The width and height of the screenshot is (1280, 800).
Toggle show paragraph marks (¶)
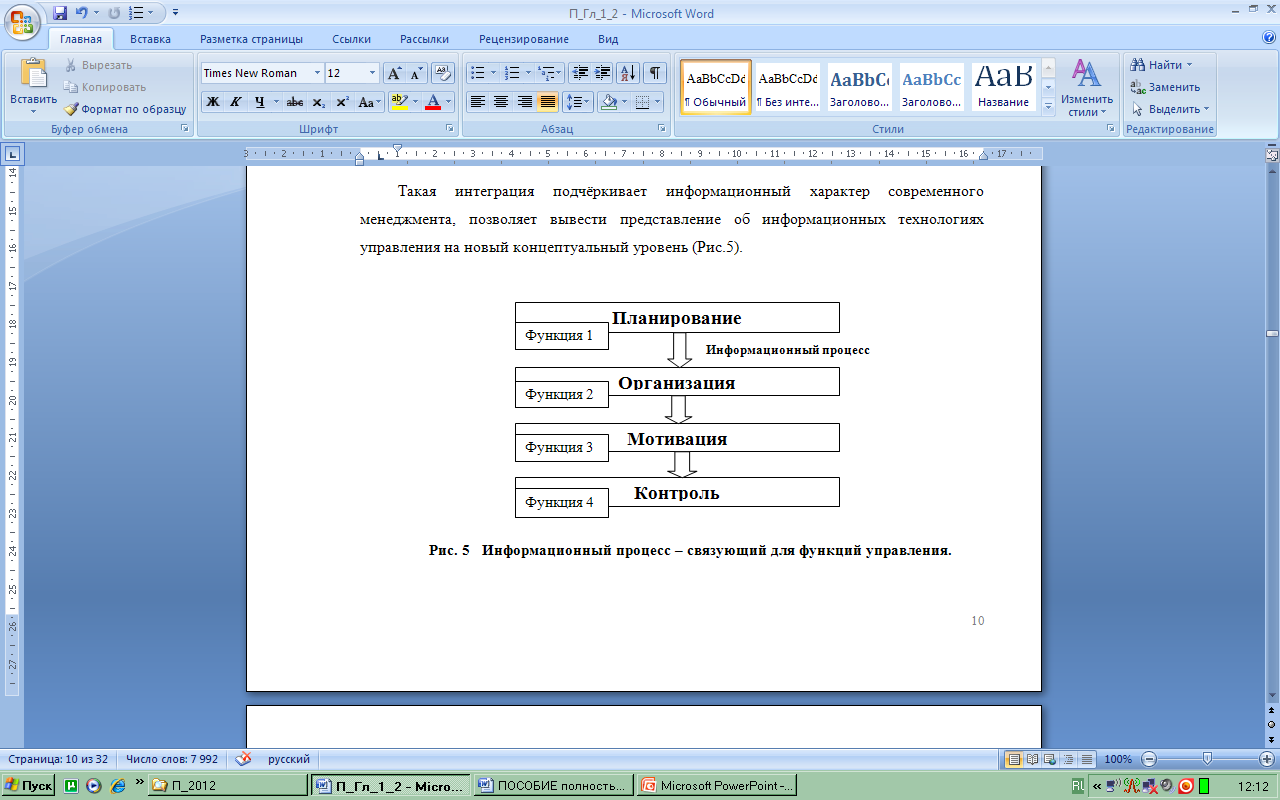click(x=655, y=73)
